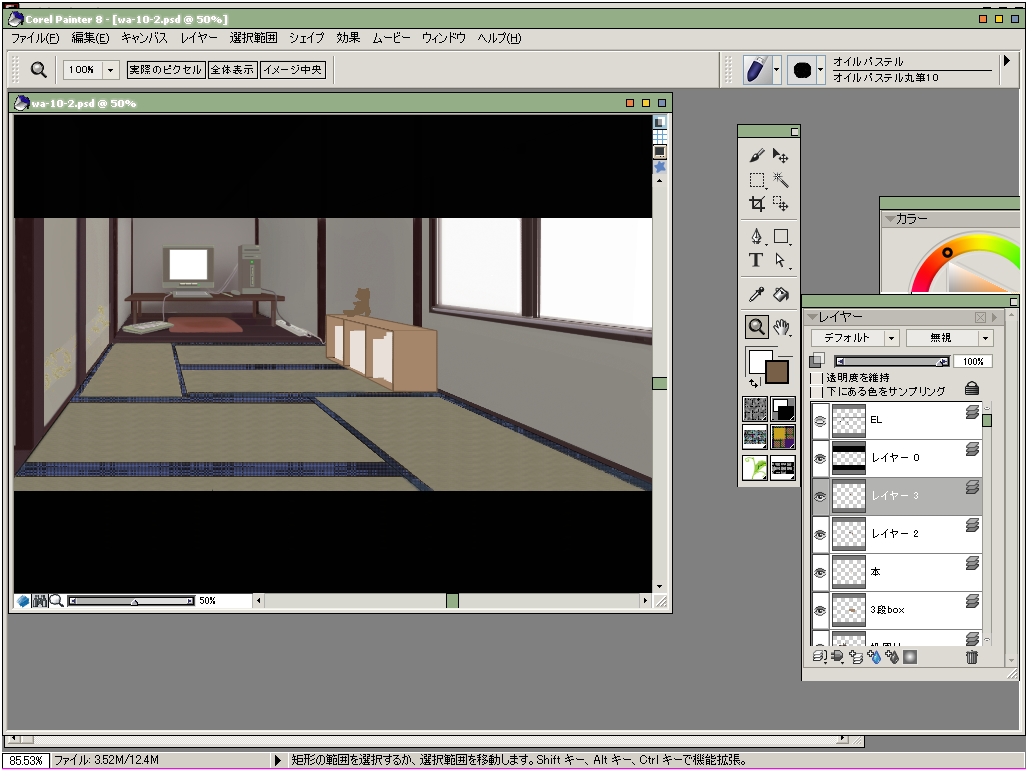This screenshot has width=1032, height=776.
Task: Enable 下にある色をサンプリング checkbox
Action: tap(817, 392)
